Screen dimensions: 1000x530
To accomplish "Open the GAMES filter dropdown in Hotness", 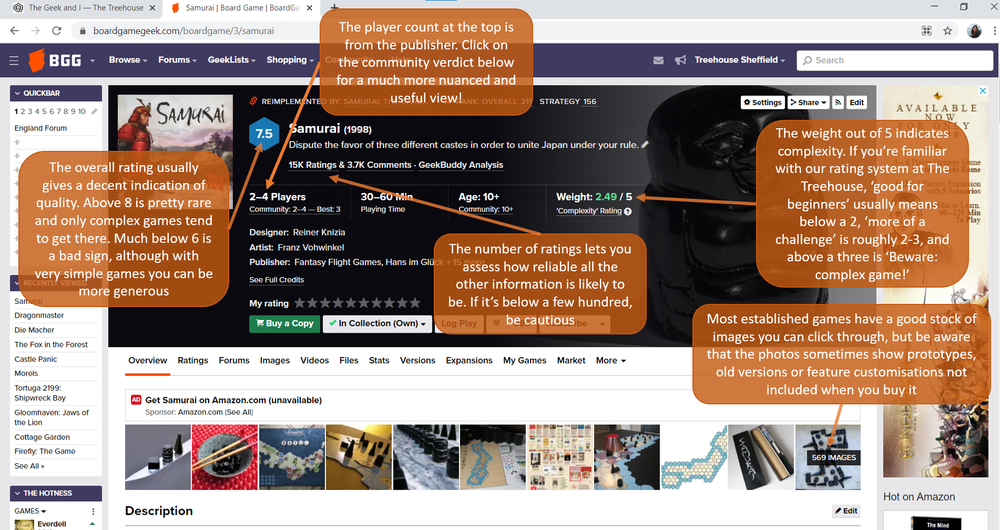I will point(31,511).
